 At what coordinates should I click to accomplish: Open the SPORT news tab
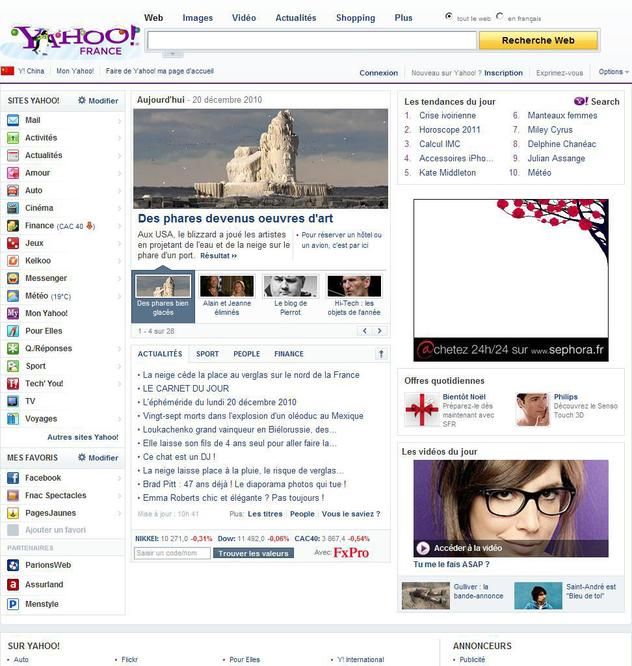(207, 354)
